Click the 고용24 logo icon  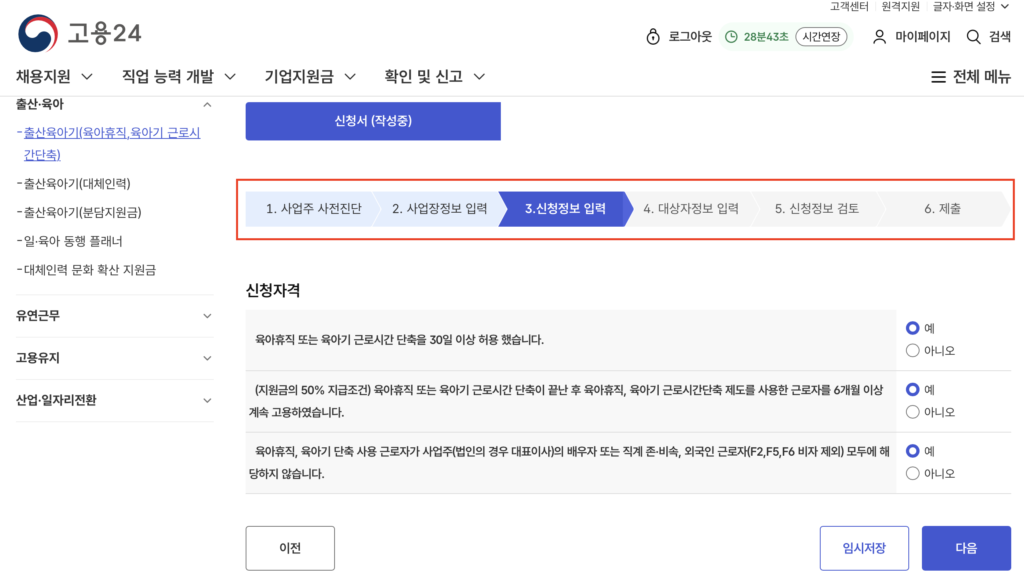coord(38,34)
